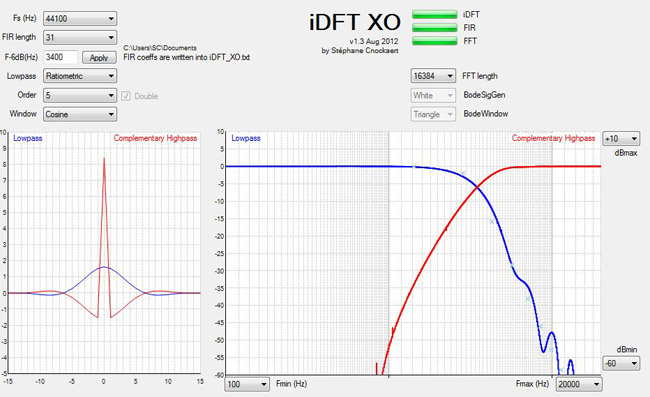Click the 'Window' label
This screenshot has height=397, width=650.
tap(23, 114)
